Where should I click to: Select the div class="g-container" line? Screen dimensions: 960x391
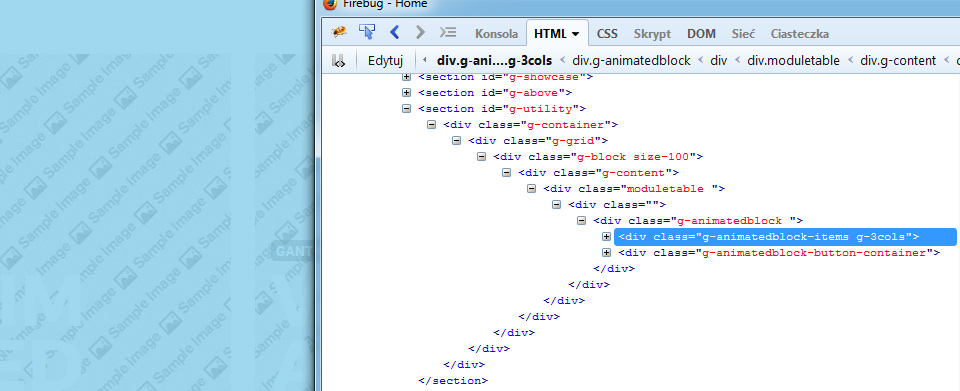click(530, 125)
